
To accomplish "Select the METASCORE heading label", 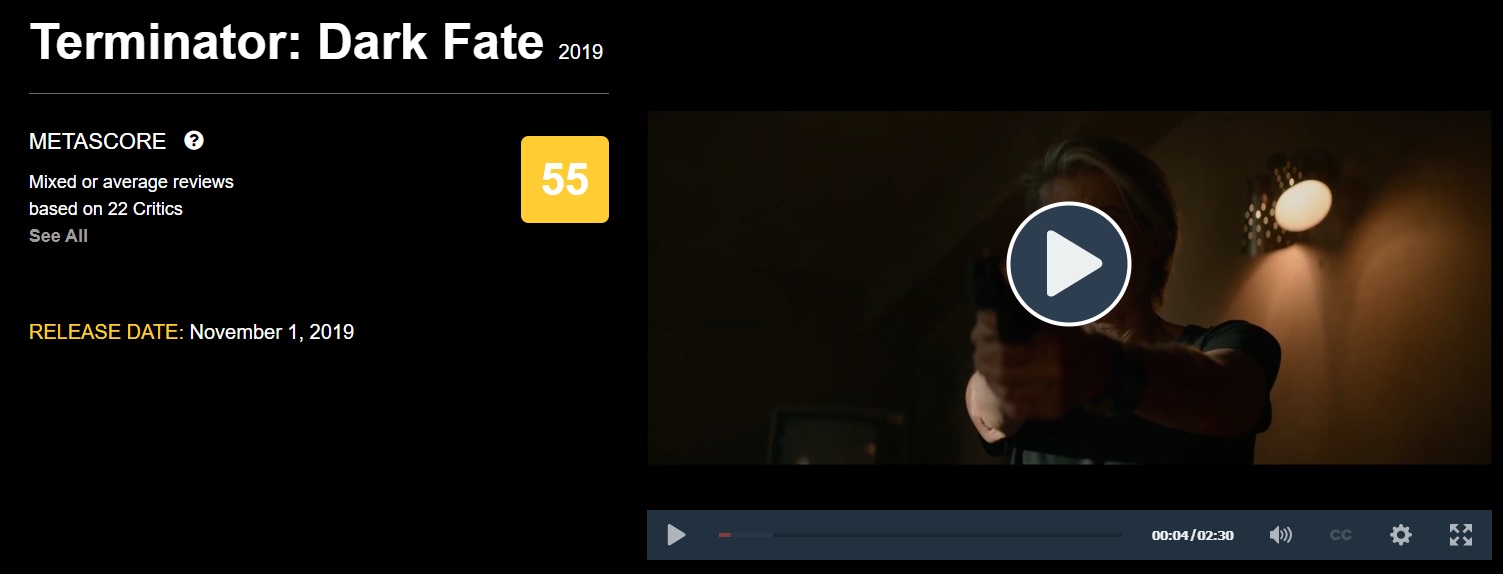I will point(98,141).
